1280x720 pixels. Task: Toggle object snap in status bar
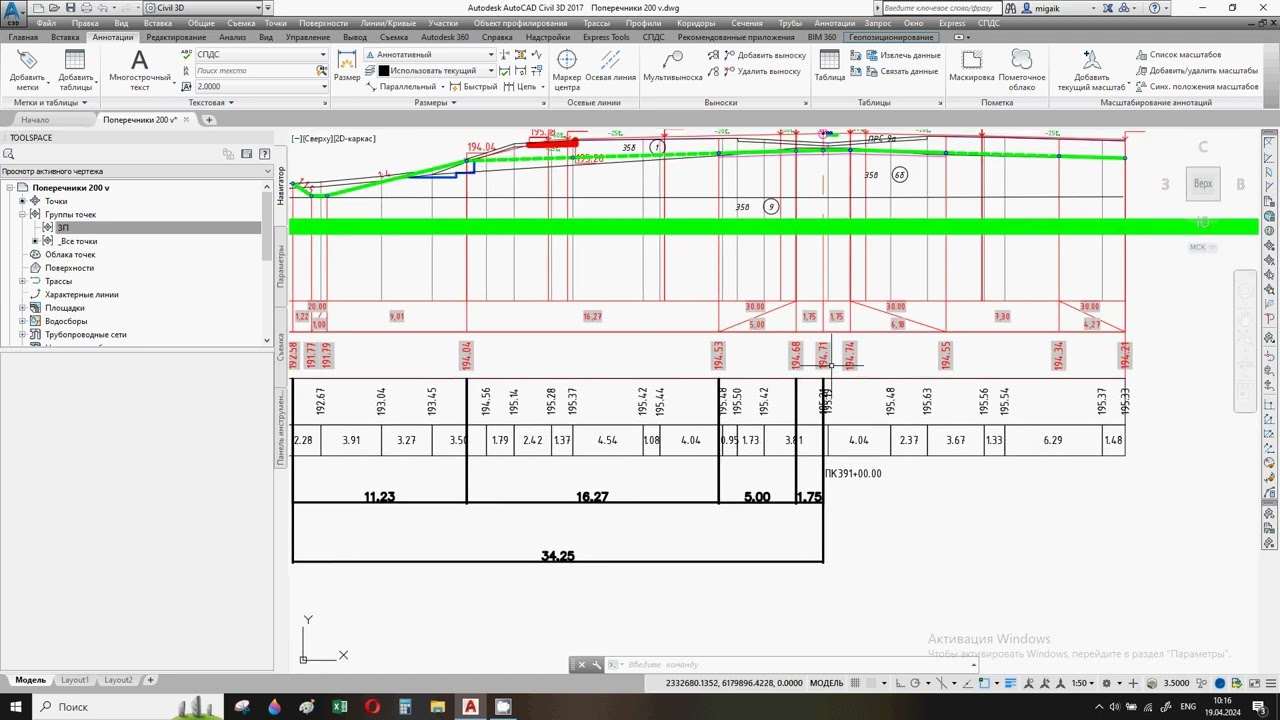click(x=986, y=683)
